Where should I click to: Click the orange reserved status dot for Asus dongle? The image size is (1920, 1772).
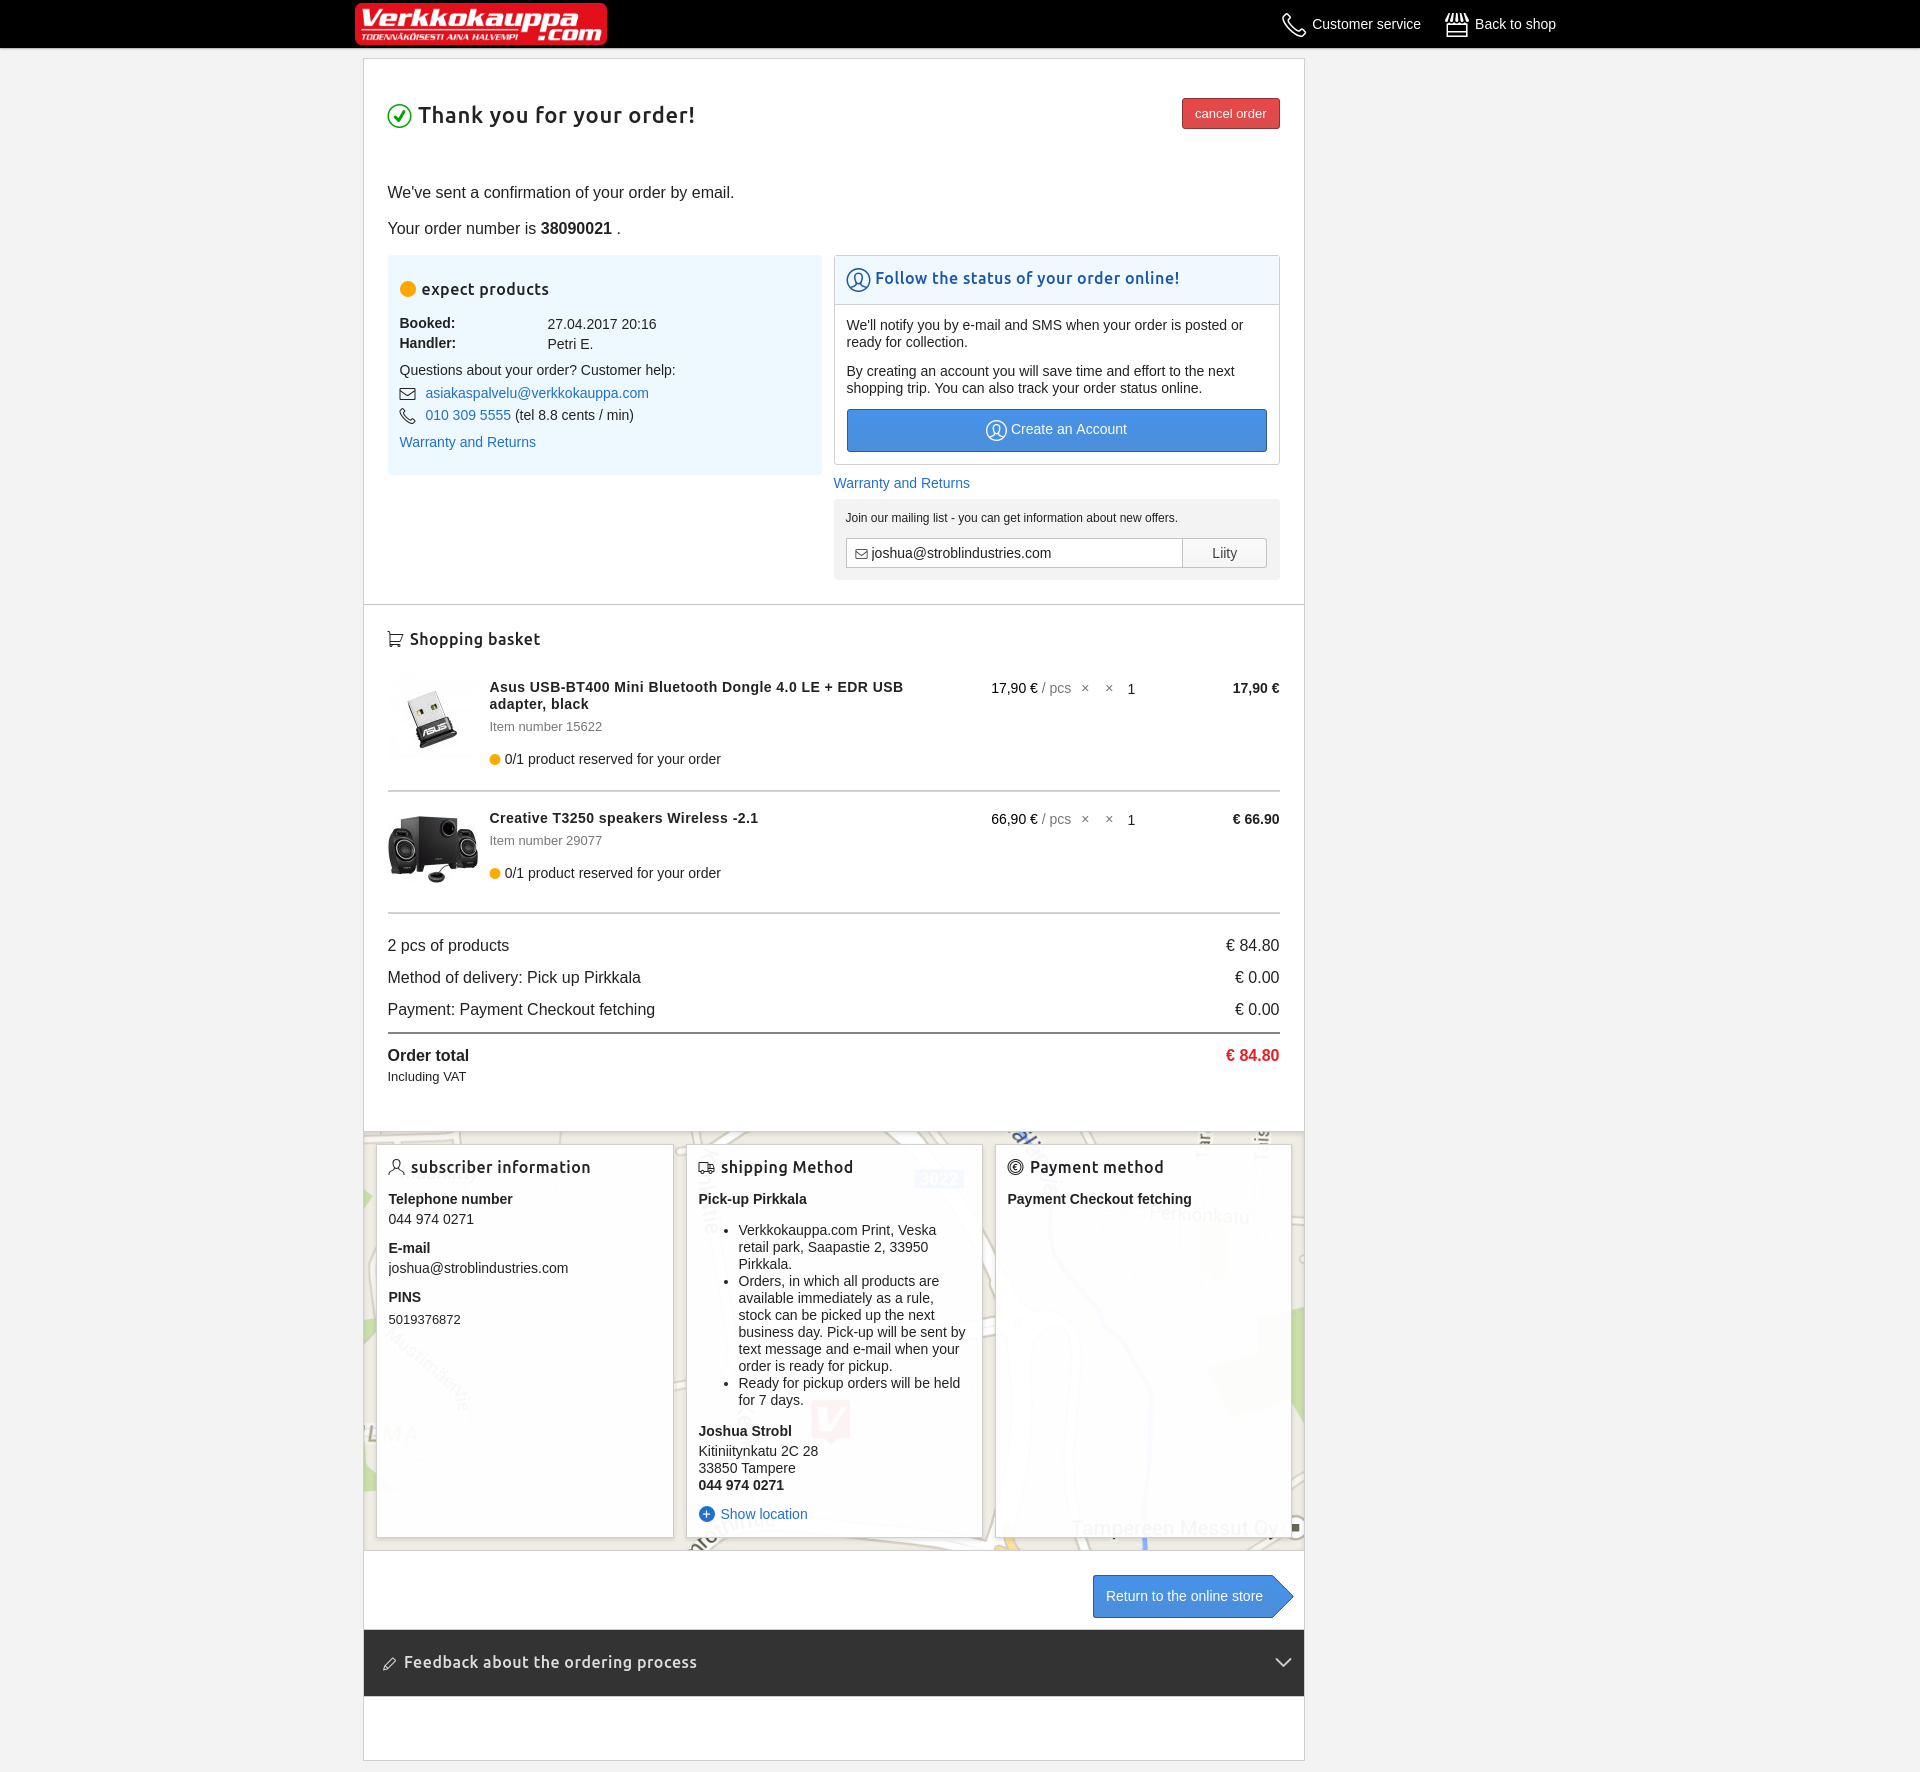pos(495,760)
